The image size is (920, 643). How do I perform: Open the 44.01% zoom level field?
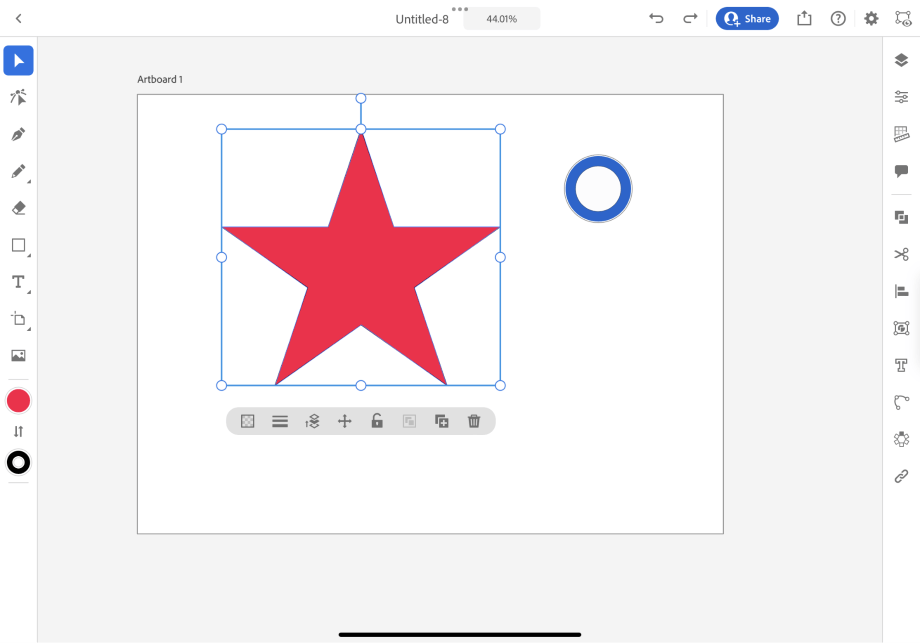[502, 19]
